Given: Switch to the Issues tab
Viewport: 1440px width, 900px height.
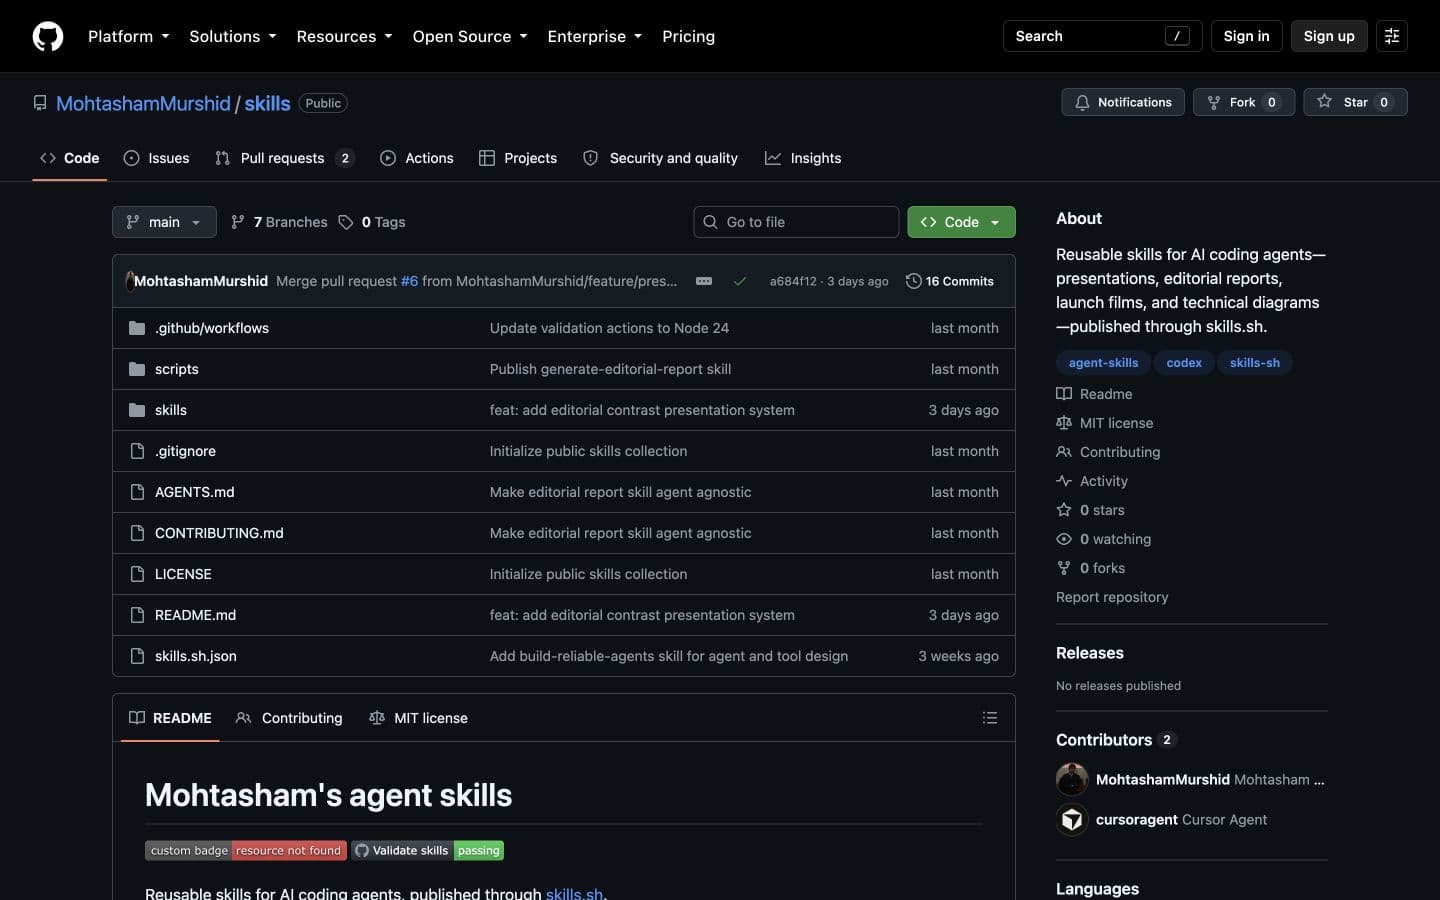Looking at the screenshot, I should click(157, 158).
